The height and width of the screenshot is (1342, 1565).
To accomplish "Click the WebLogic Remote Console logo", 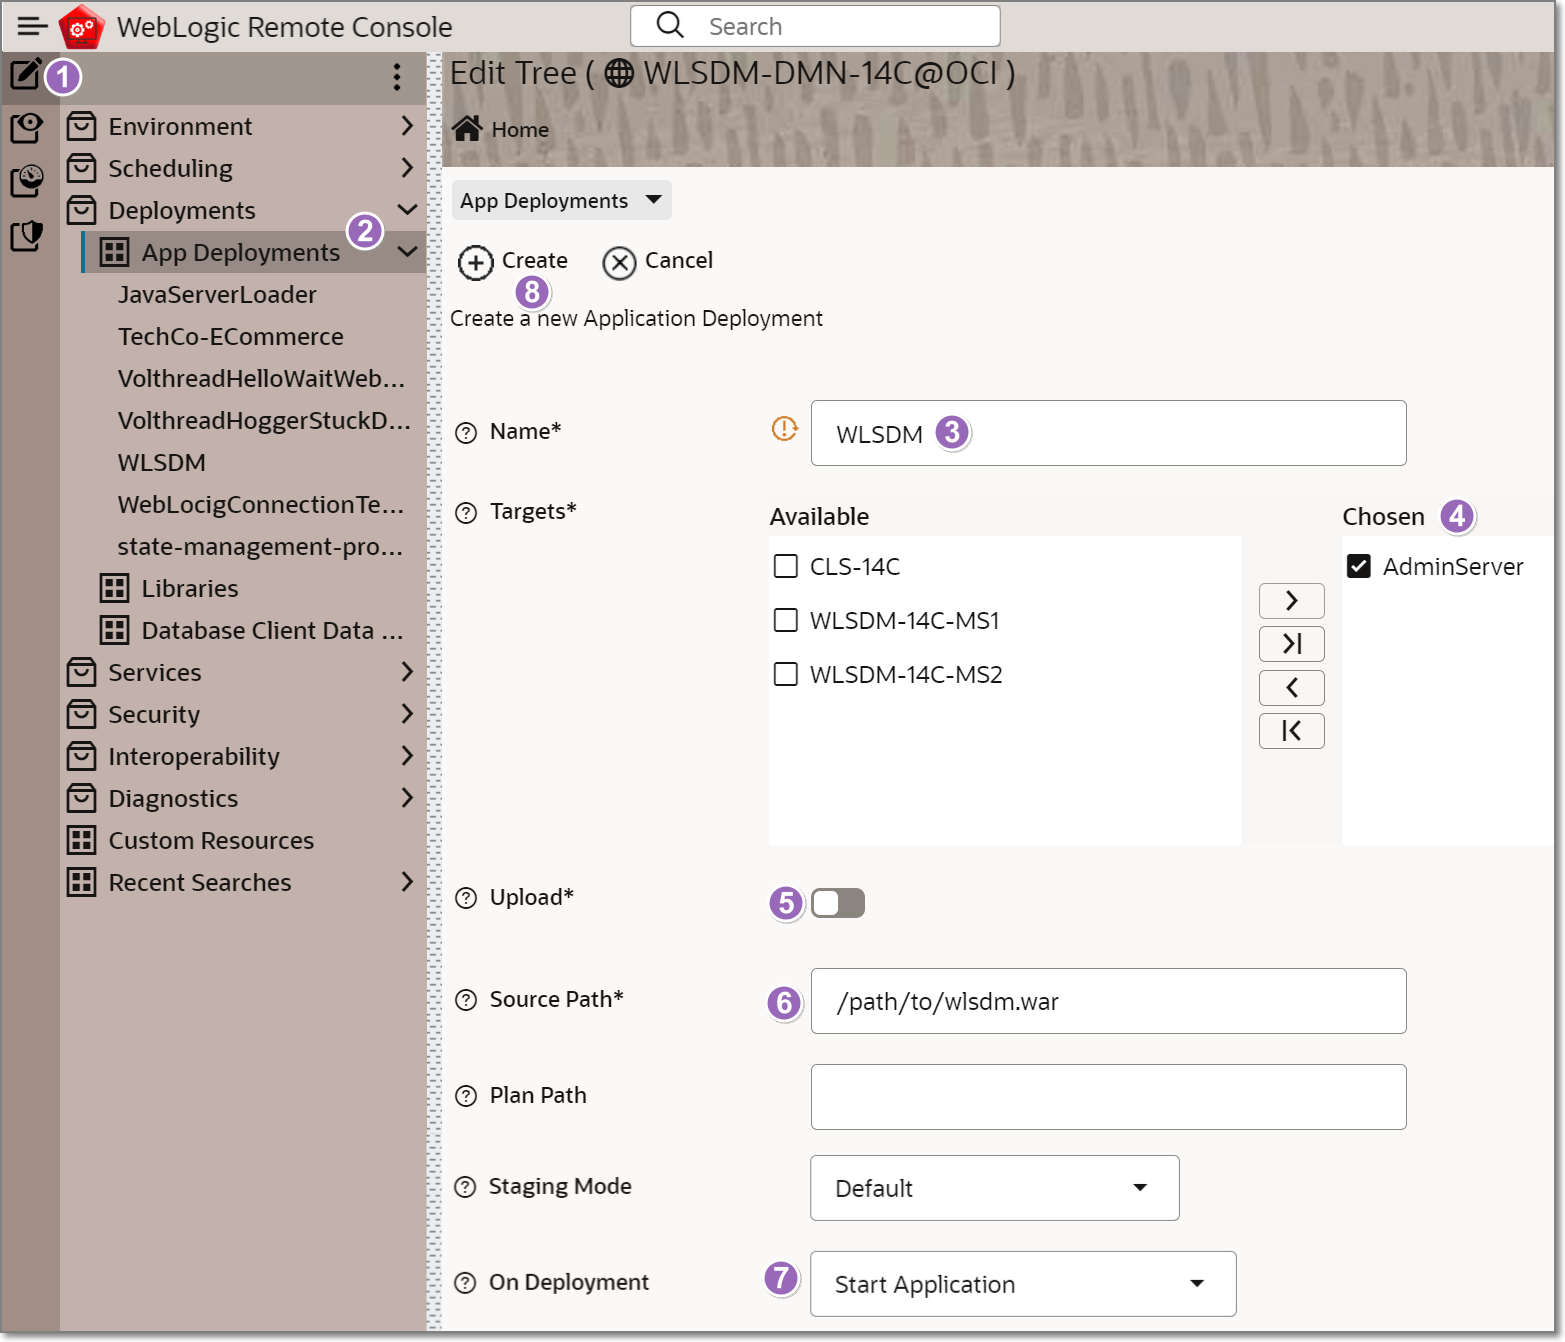I will click(82, 27).
